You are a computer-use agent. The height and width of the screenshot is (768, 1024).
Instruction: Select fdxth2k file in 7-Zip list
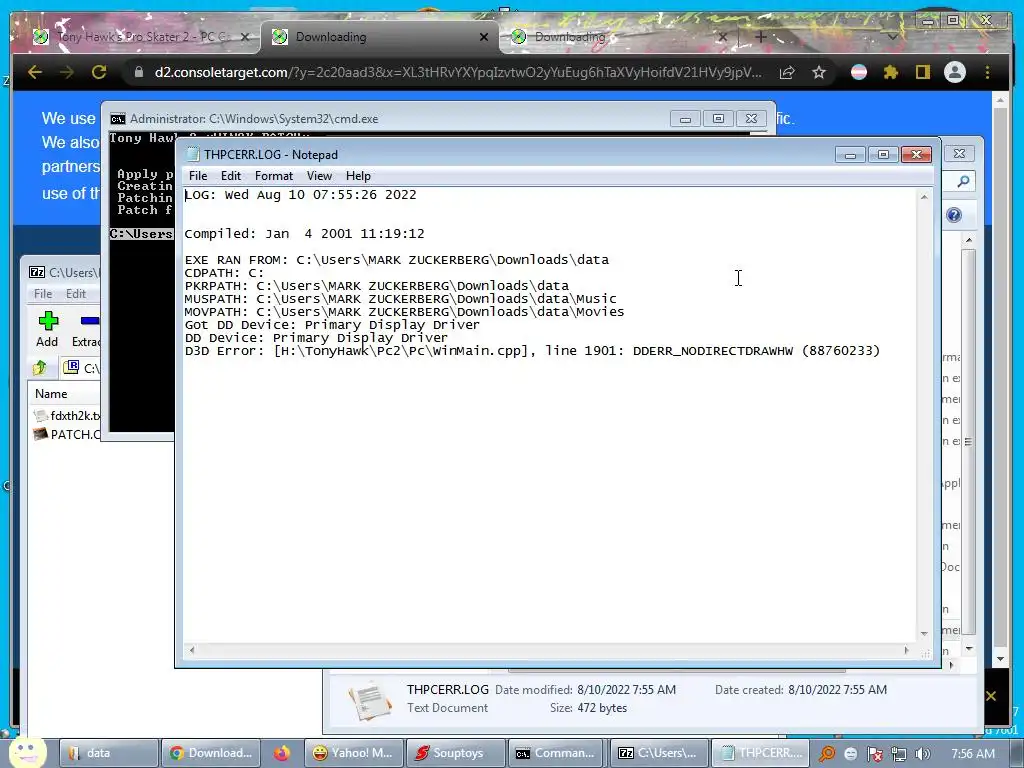(68, 415)
